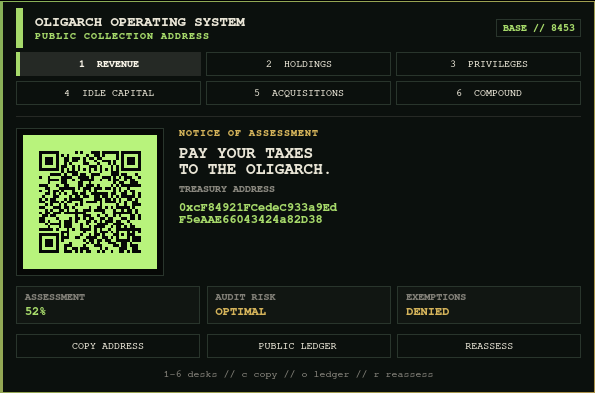Click the treasury address hex string

[x=258, y=214]
